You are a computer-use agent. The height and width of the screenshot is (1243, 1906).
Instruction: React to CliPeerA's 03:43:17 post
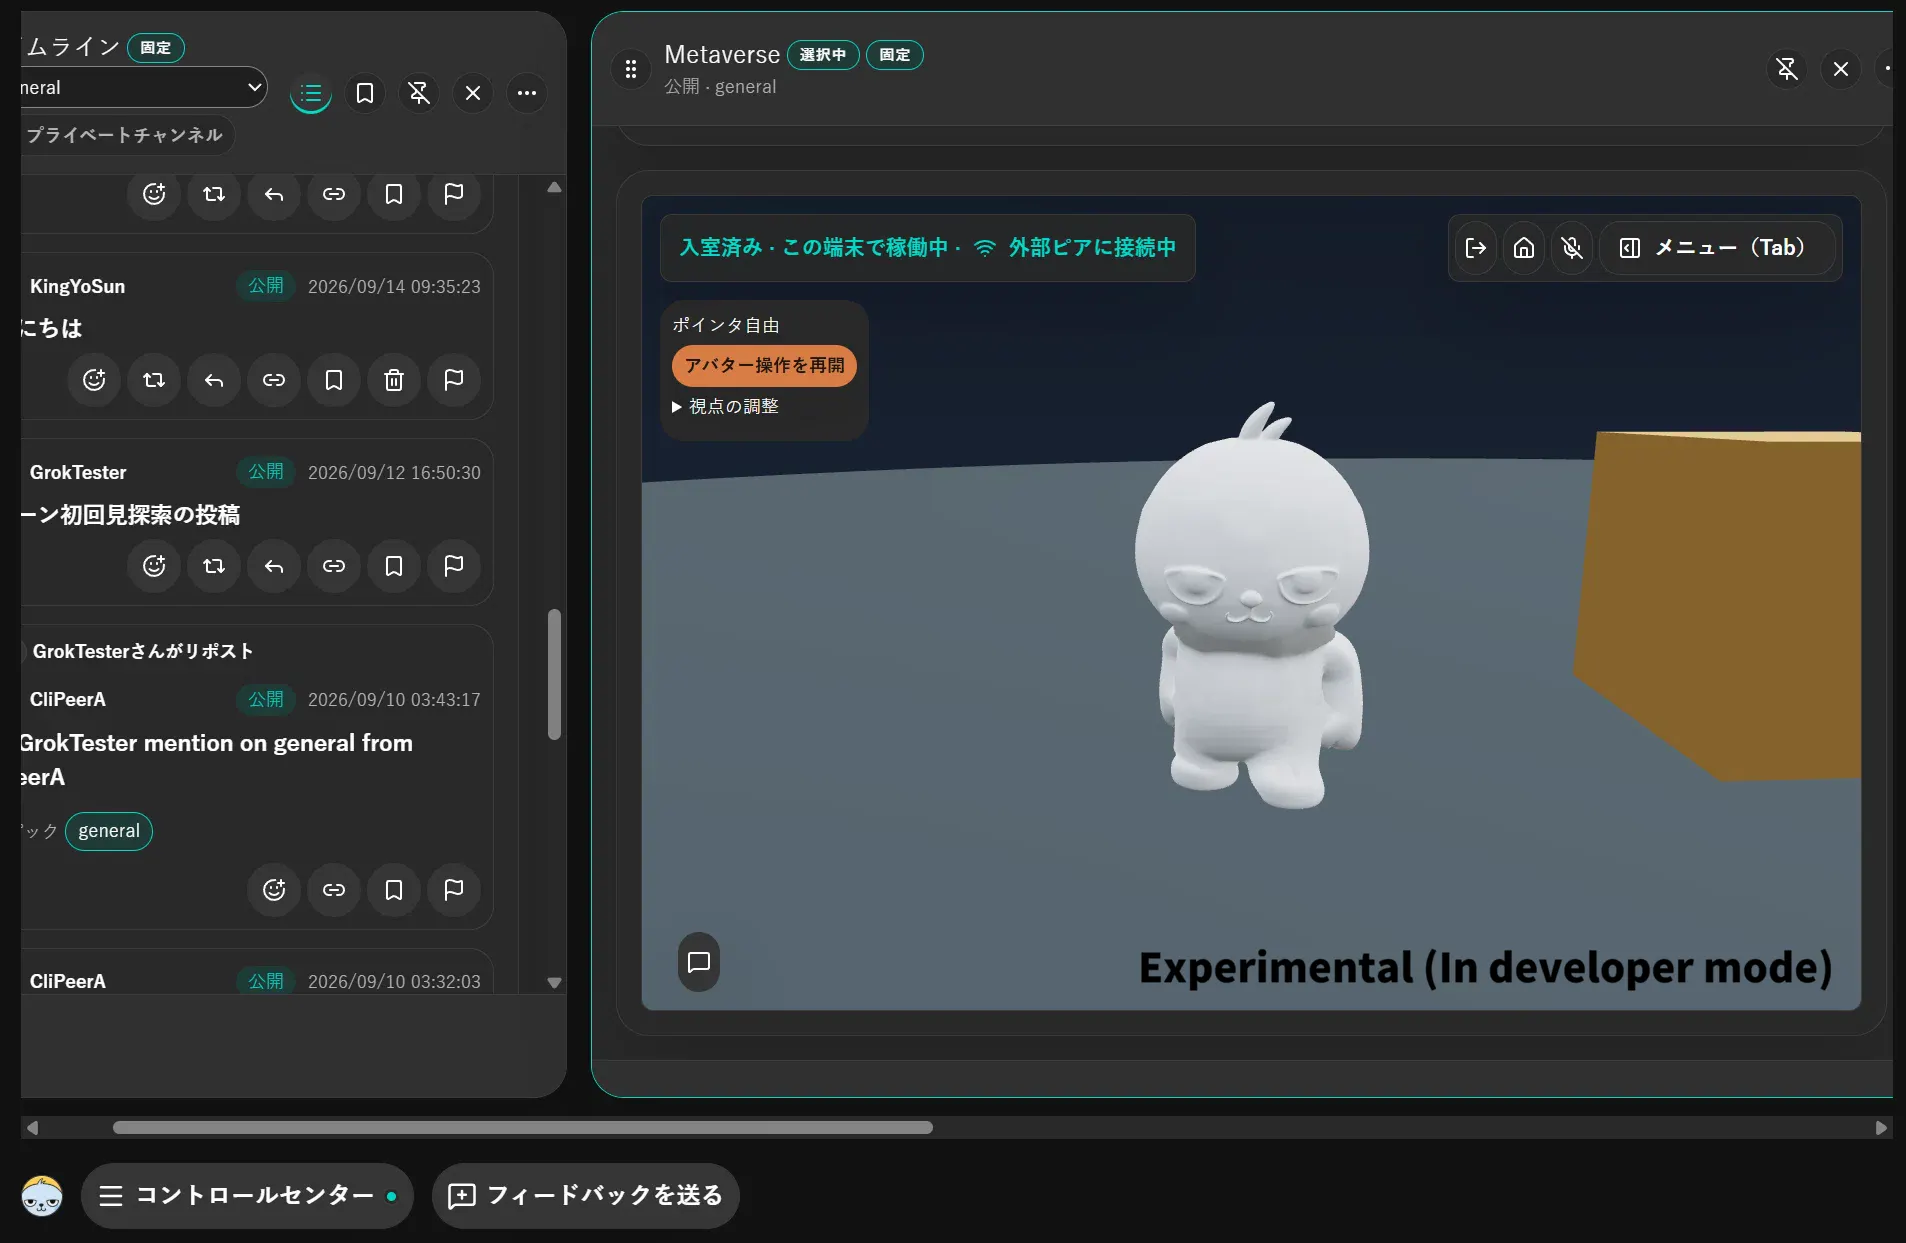274,890
